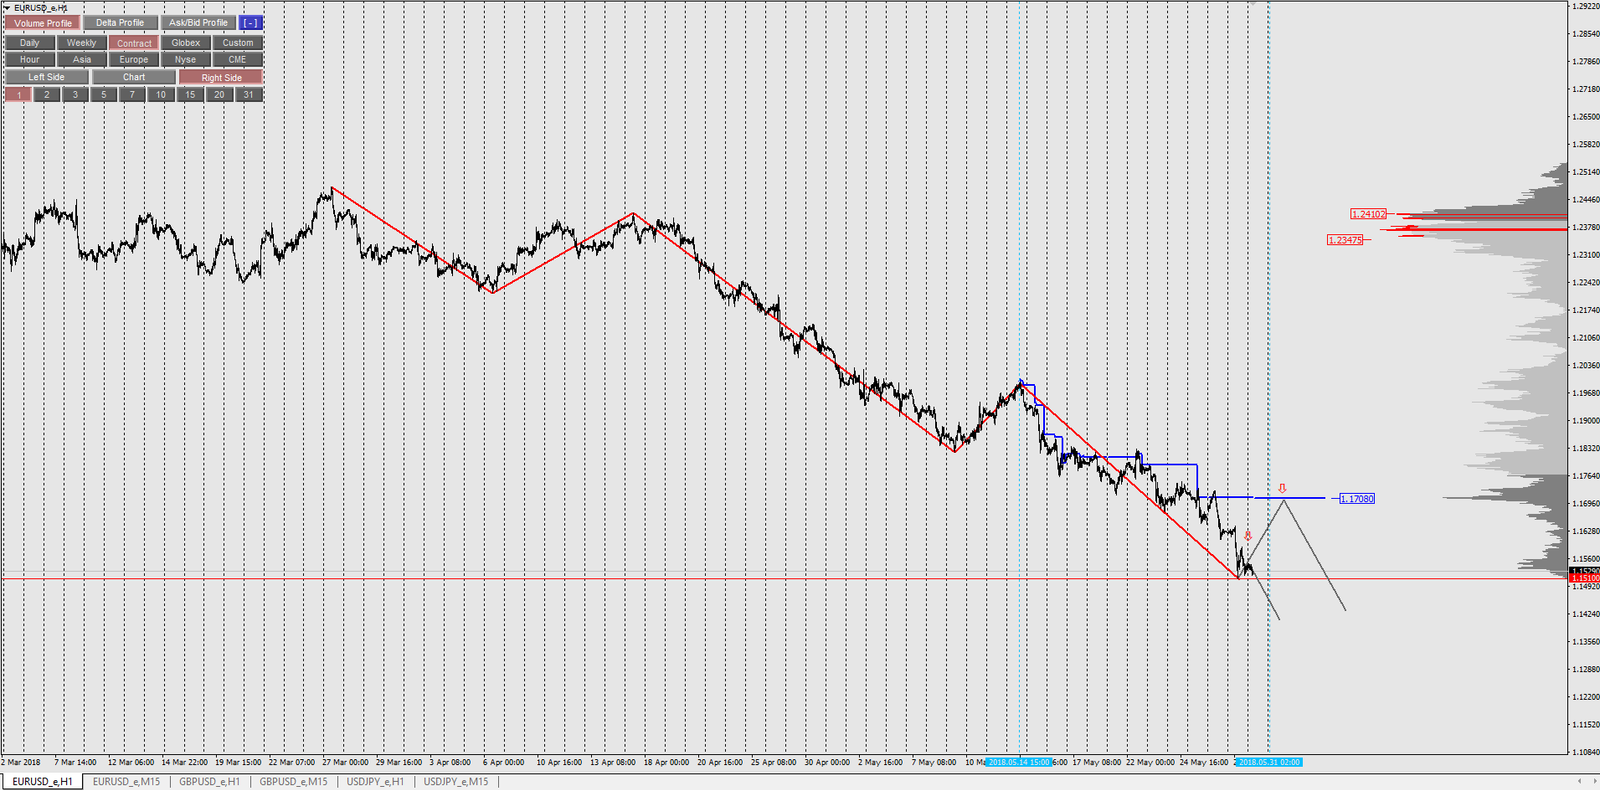Open the chart title dropdown triangle
This screenshot has width=1600, height=790.
(x=7, y=8)
